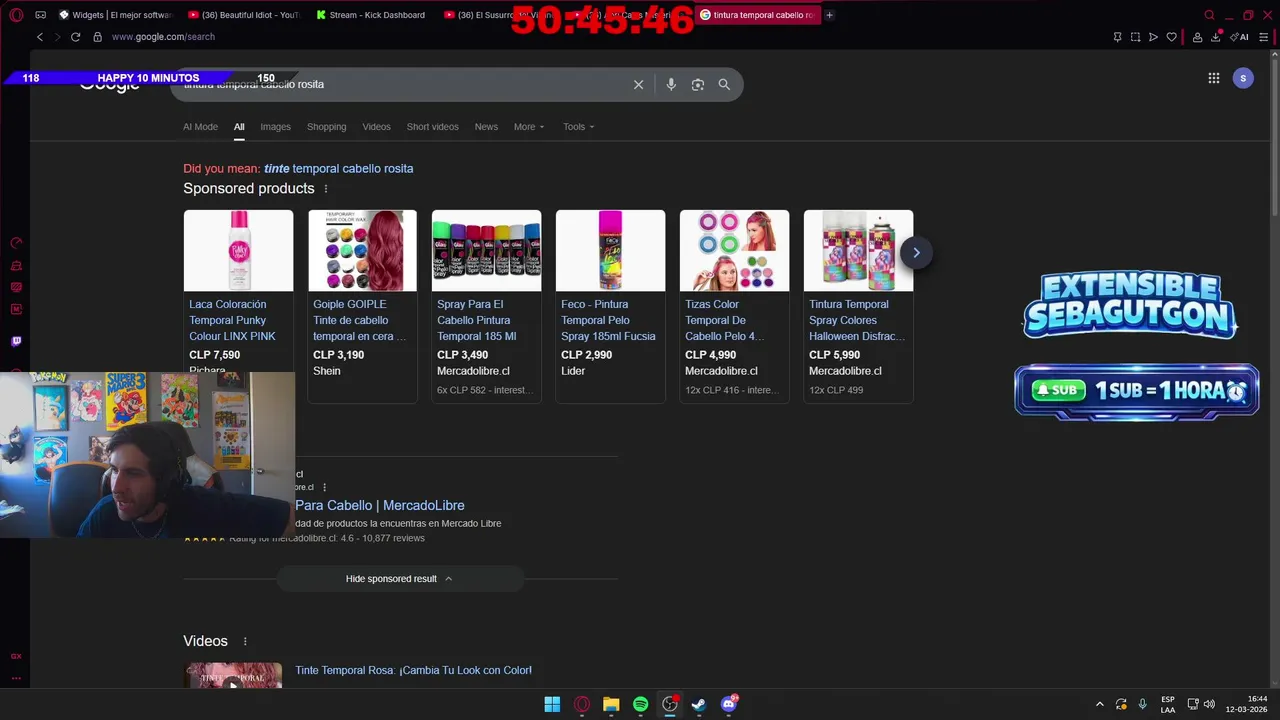Open ESP LAA language switcher
Viewport: 1280px width, 720px height.
1168,704
